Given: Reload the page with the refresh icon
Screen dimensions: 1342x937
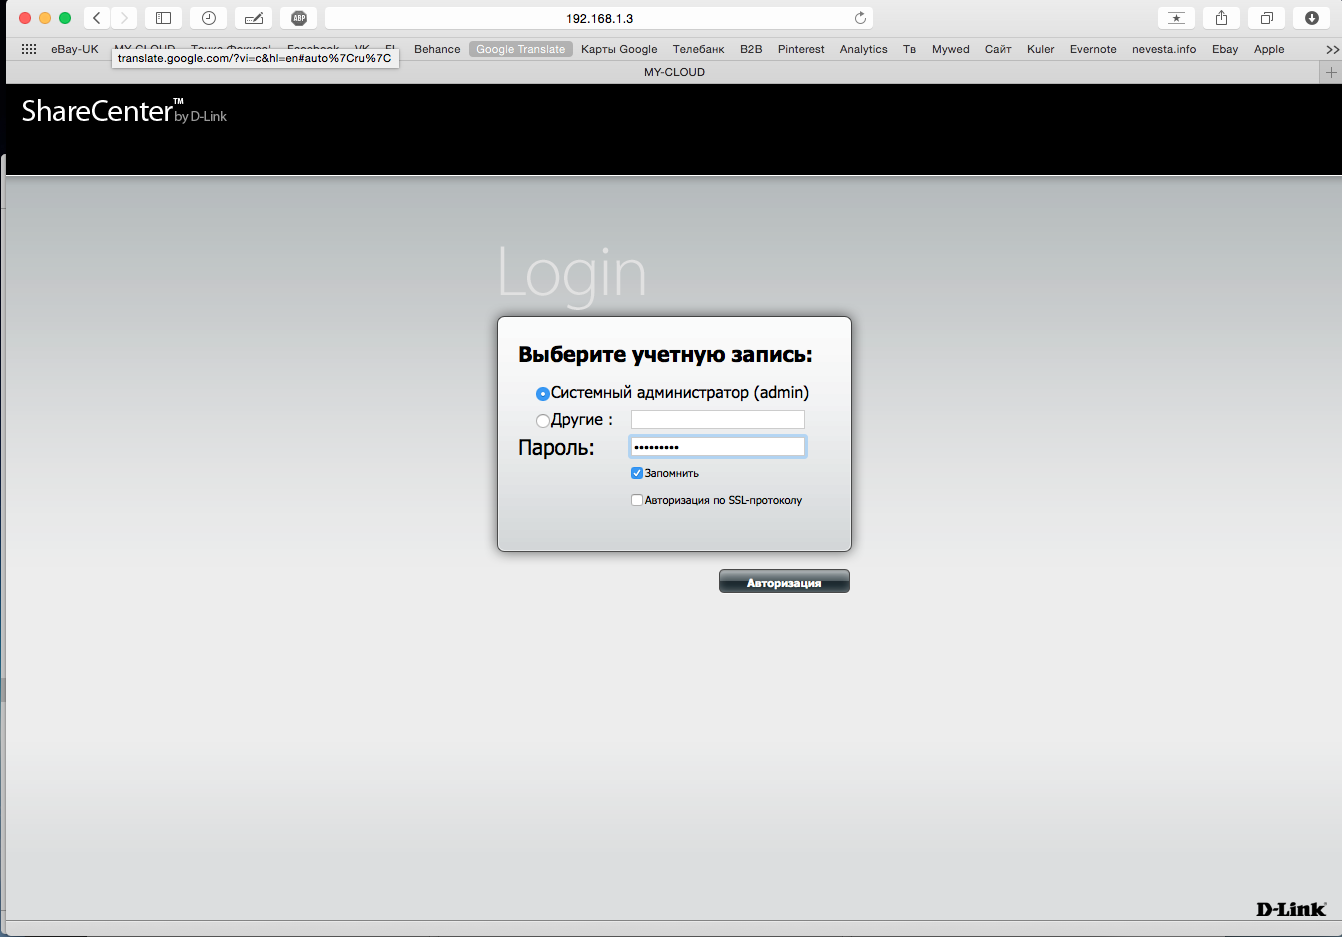Looking at the screenshot, I should pos(860,18).
